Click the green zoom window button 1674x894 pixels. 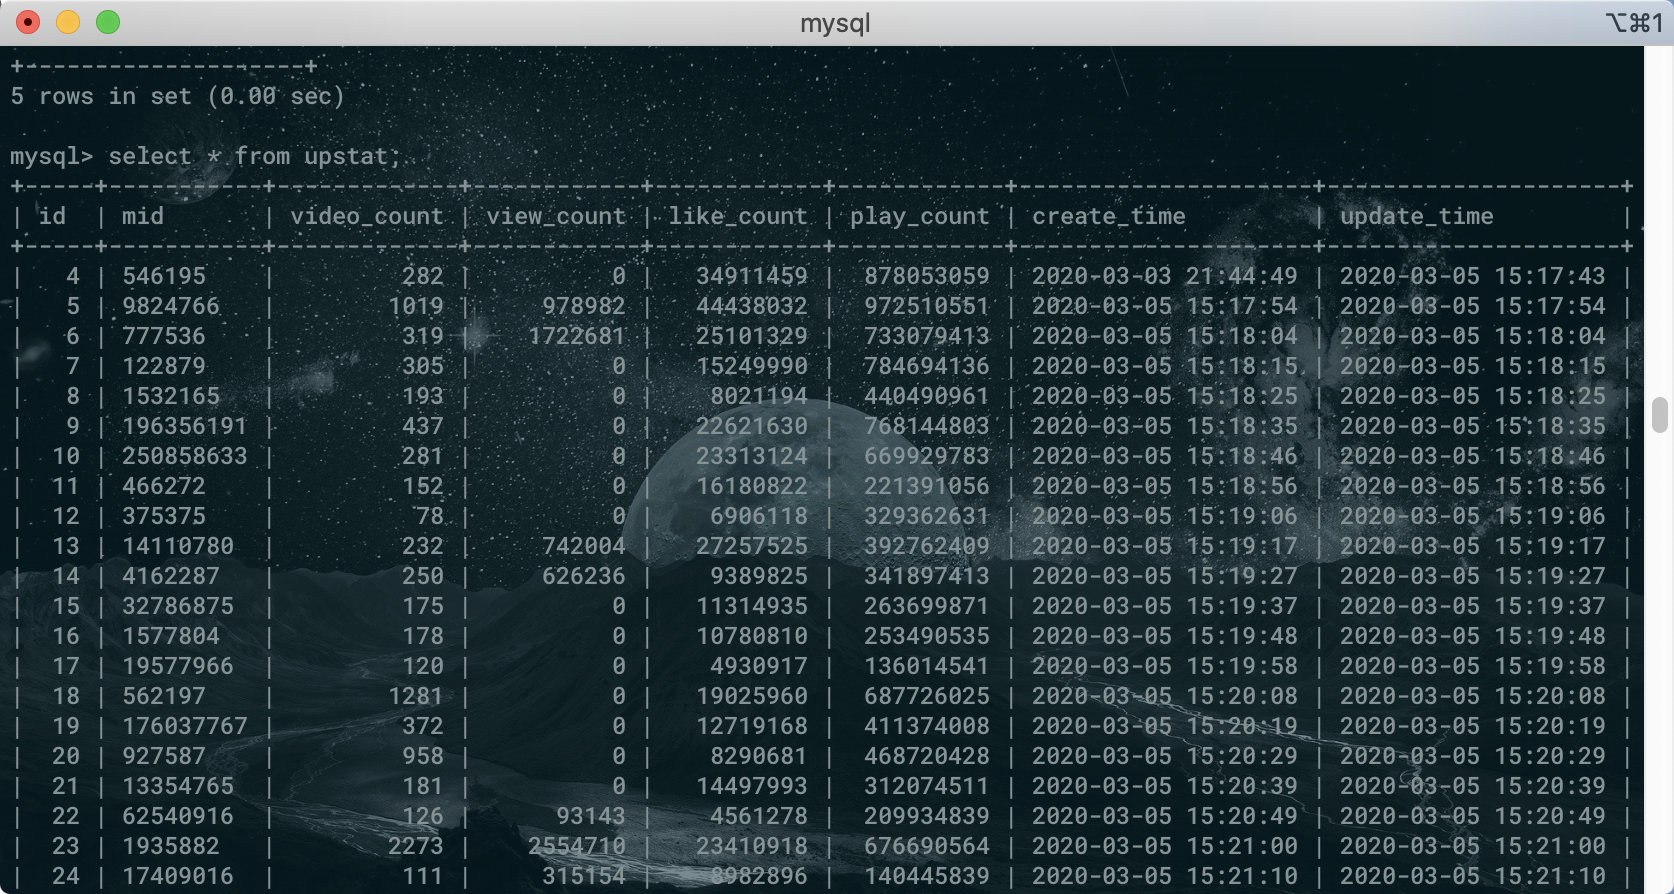[x=108, y=22]
